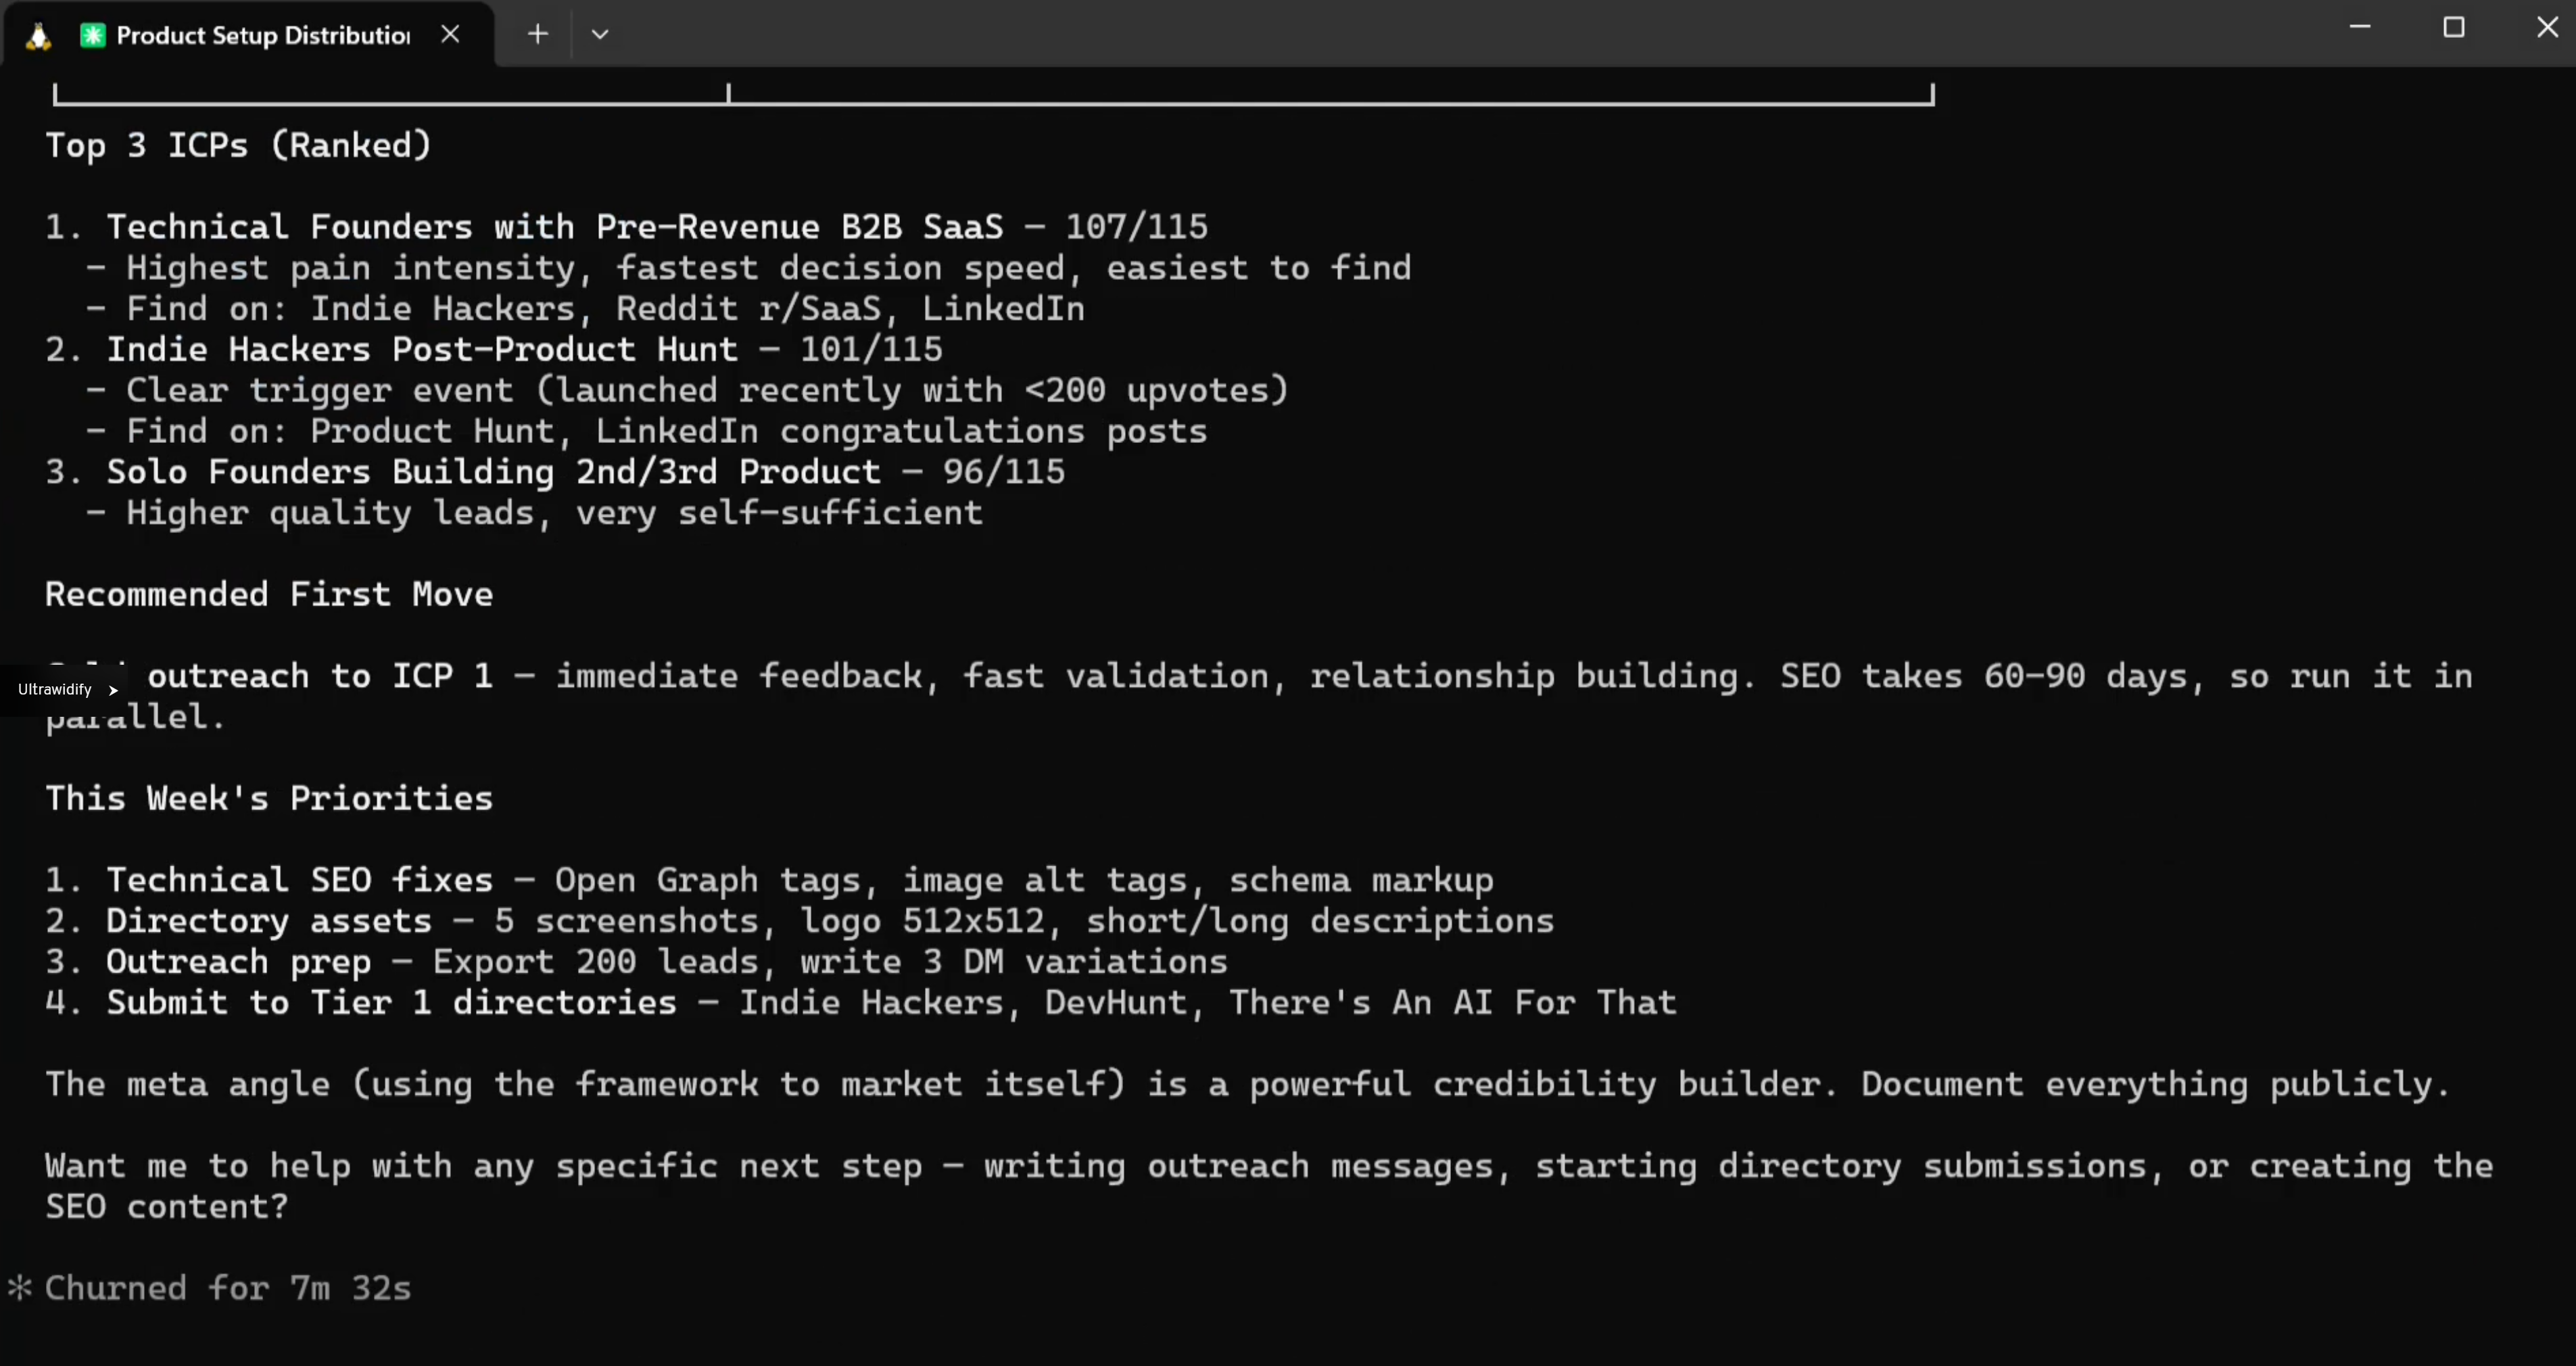This screenshot has width=2576, height=1366.
Task: Expand the tab list dropdown chevron
Action: pos(600,33)
